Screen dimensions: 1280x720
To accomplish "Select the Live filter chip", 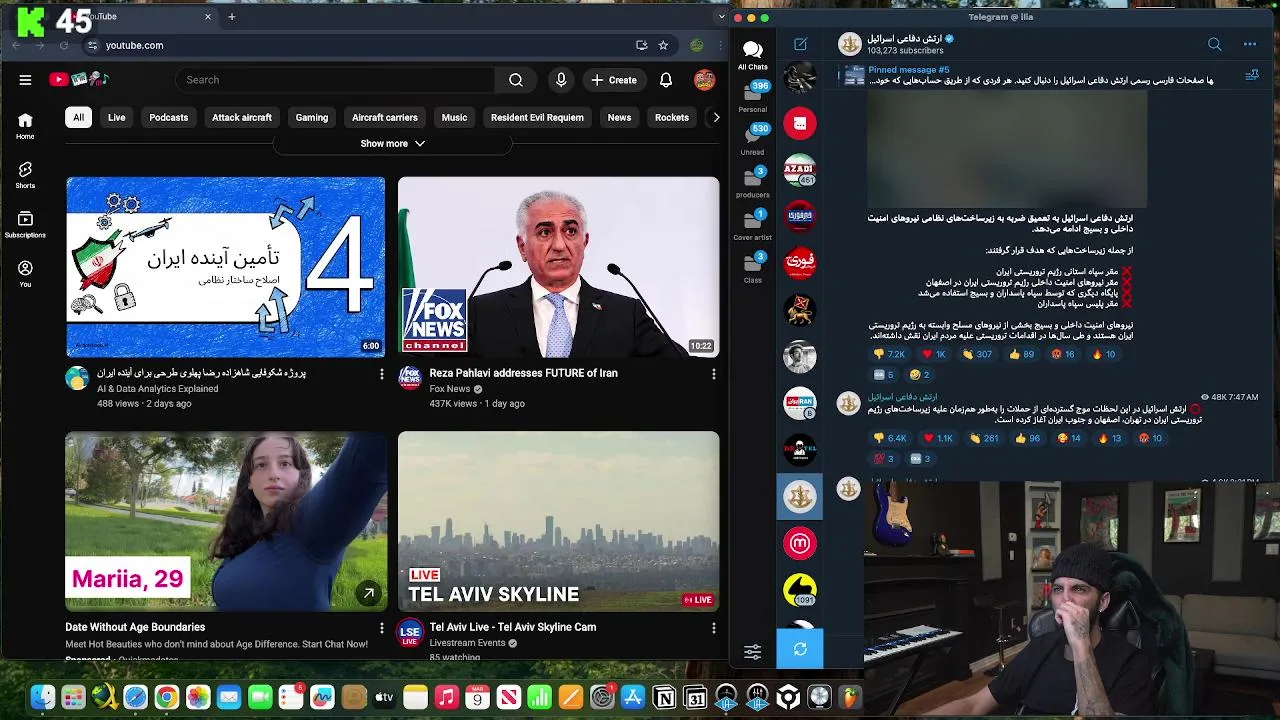I will click(x=117, y=118).
